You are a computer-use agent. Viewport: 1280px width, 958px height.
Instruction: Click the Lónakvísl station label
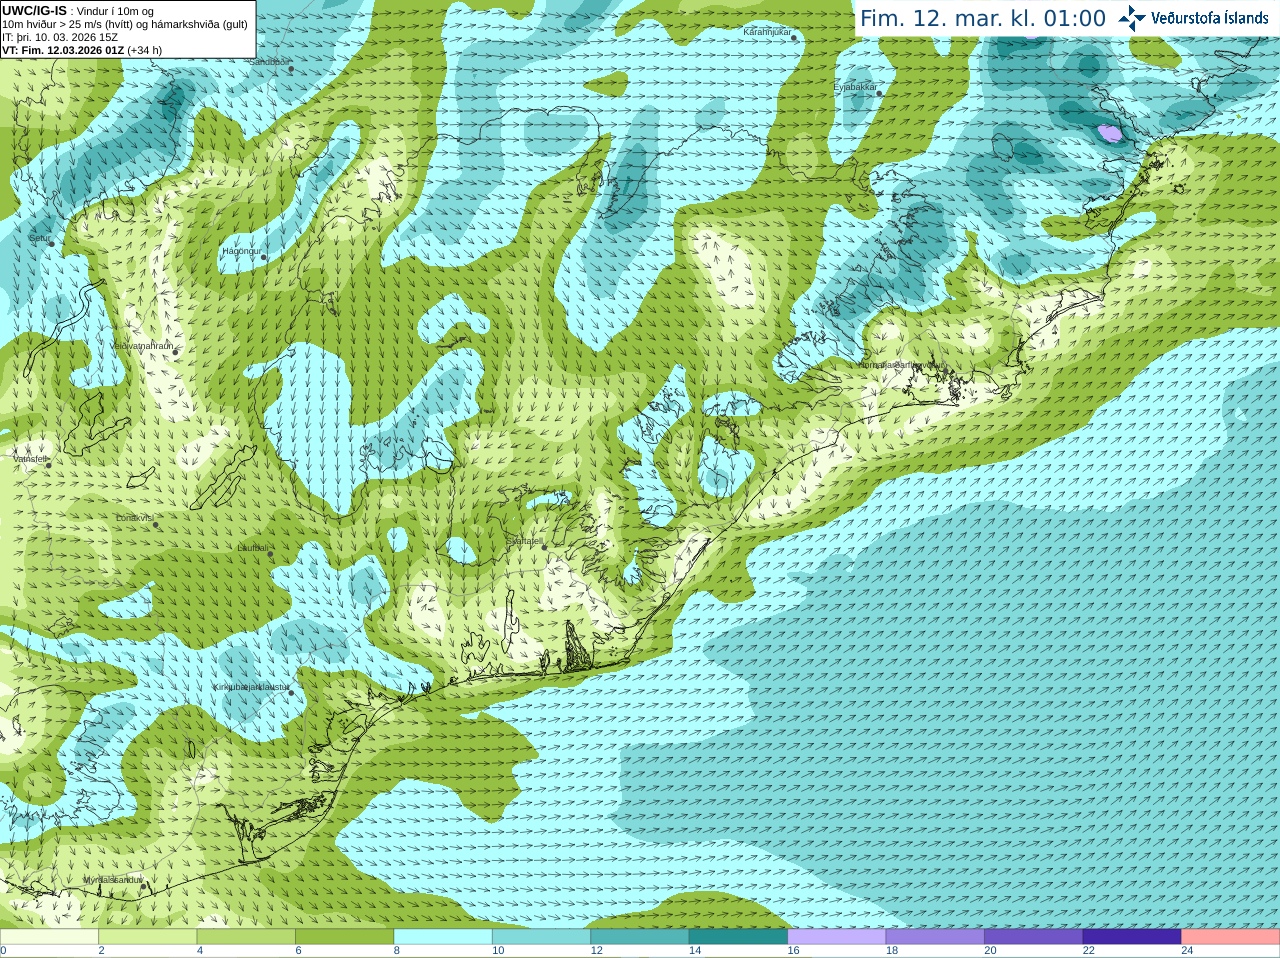[135, 518]
